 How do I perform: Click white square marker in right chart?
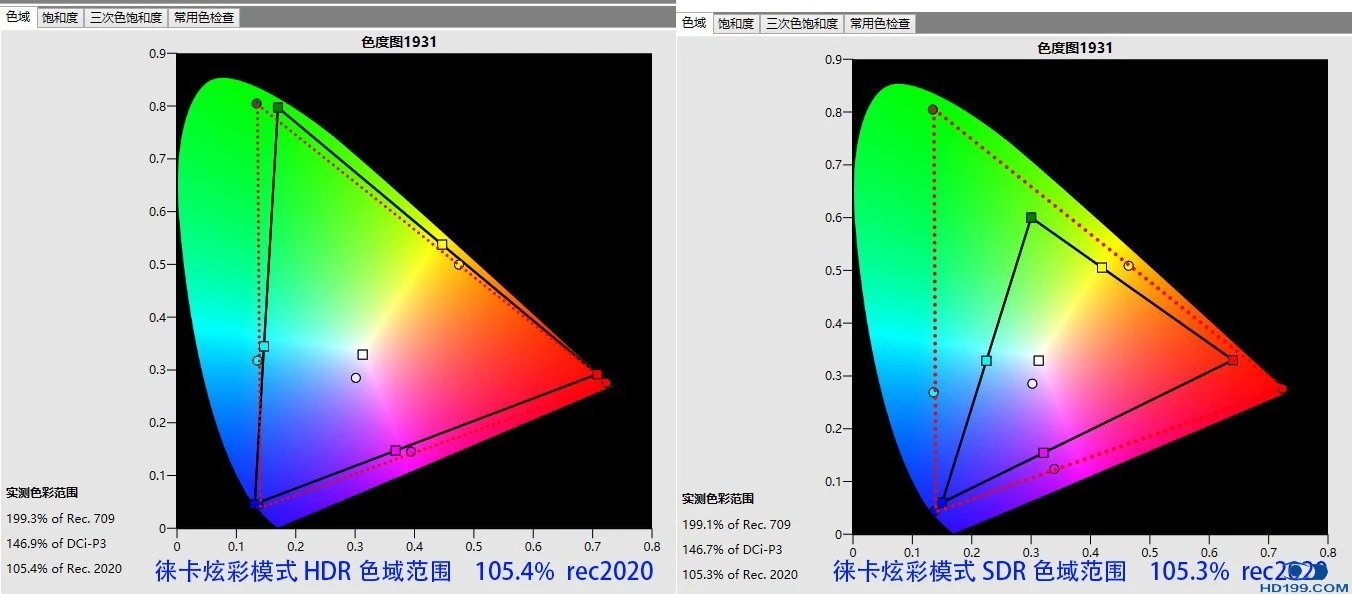pos(1038,360)
